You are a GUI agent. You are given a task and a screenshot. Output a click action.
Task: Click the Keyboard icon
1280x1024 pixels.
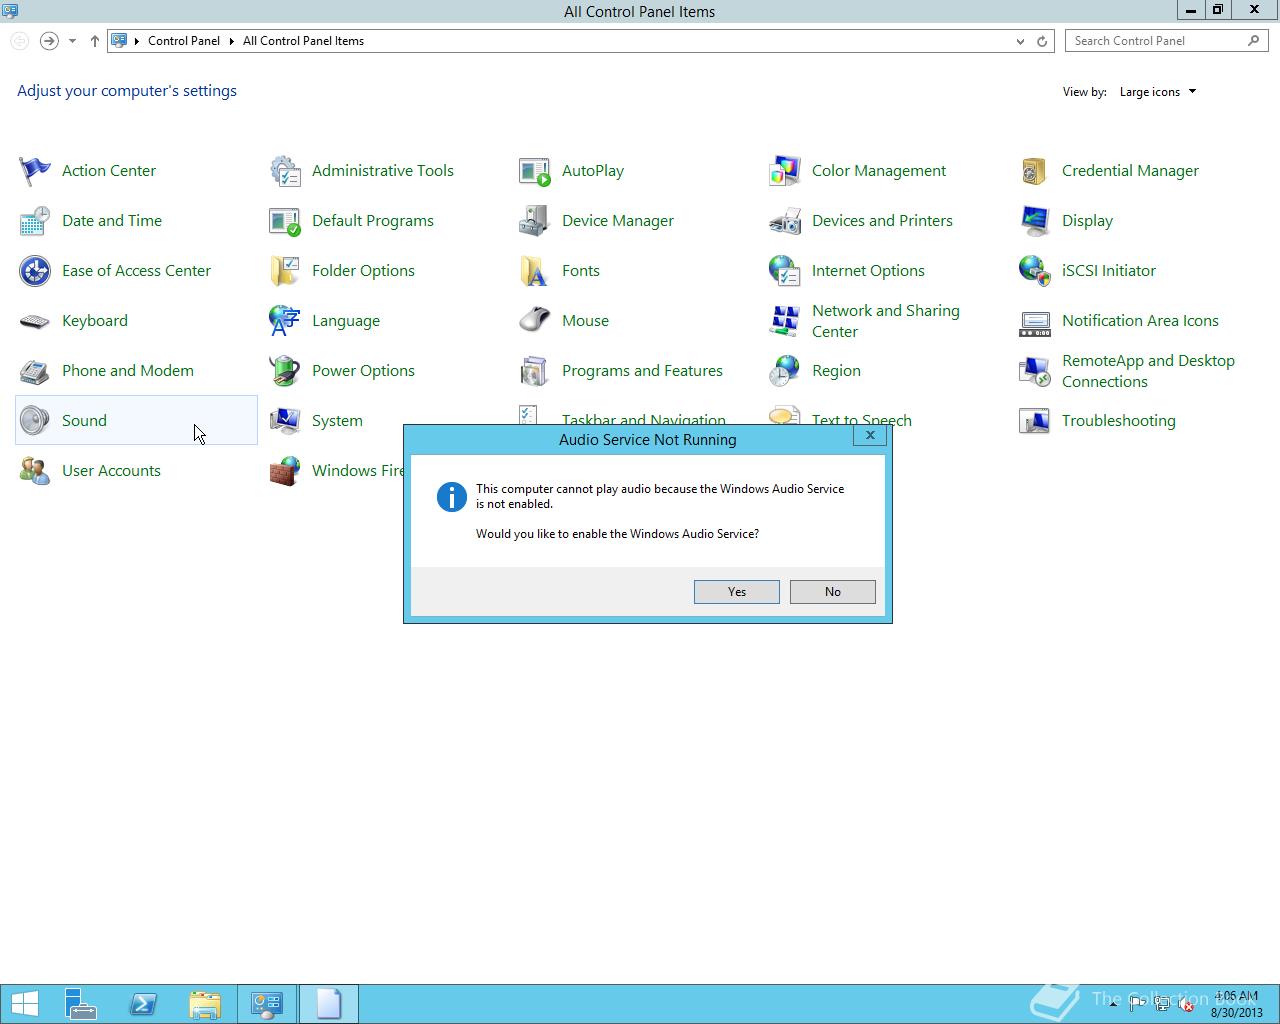pos(35,321)
